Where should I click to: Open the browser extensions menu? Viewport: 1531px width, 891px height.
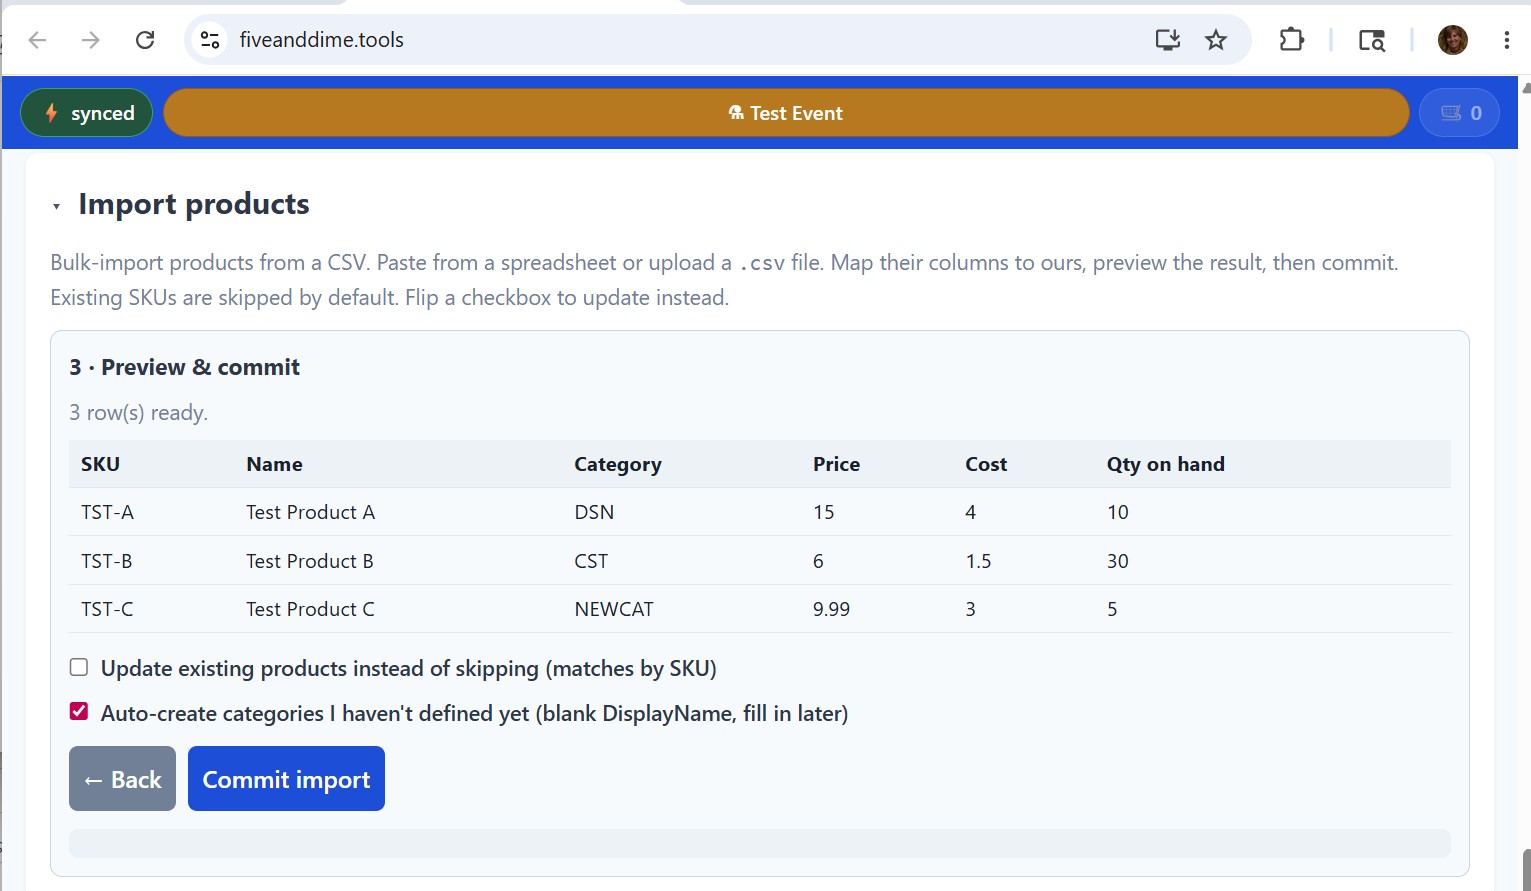click(x=1292, y=40)
